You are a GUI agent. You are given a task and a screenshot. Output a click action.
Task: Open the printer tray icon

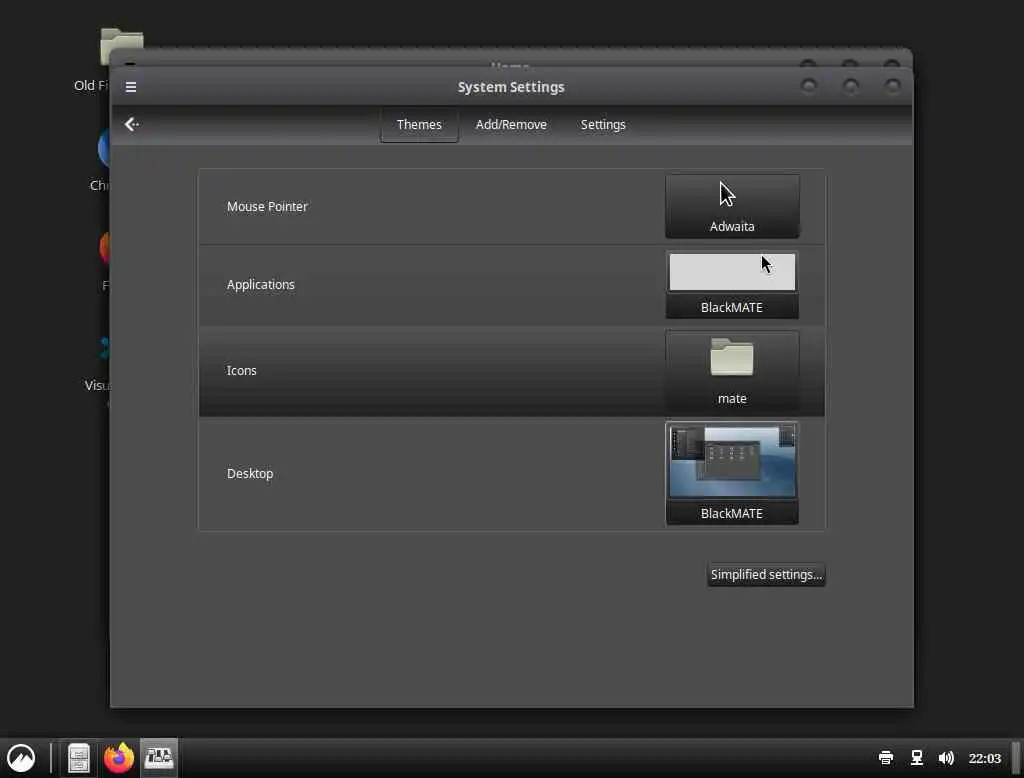pyautogui.click(x=886, y=758)
